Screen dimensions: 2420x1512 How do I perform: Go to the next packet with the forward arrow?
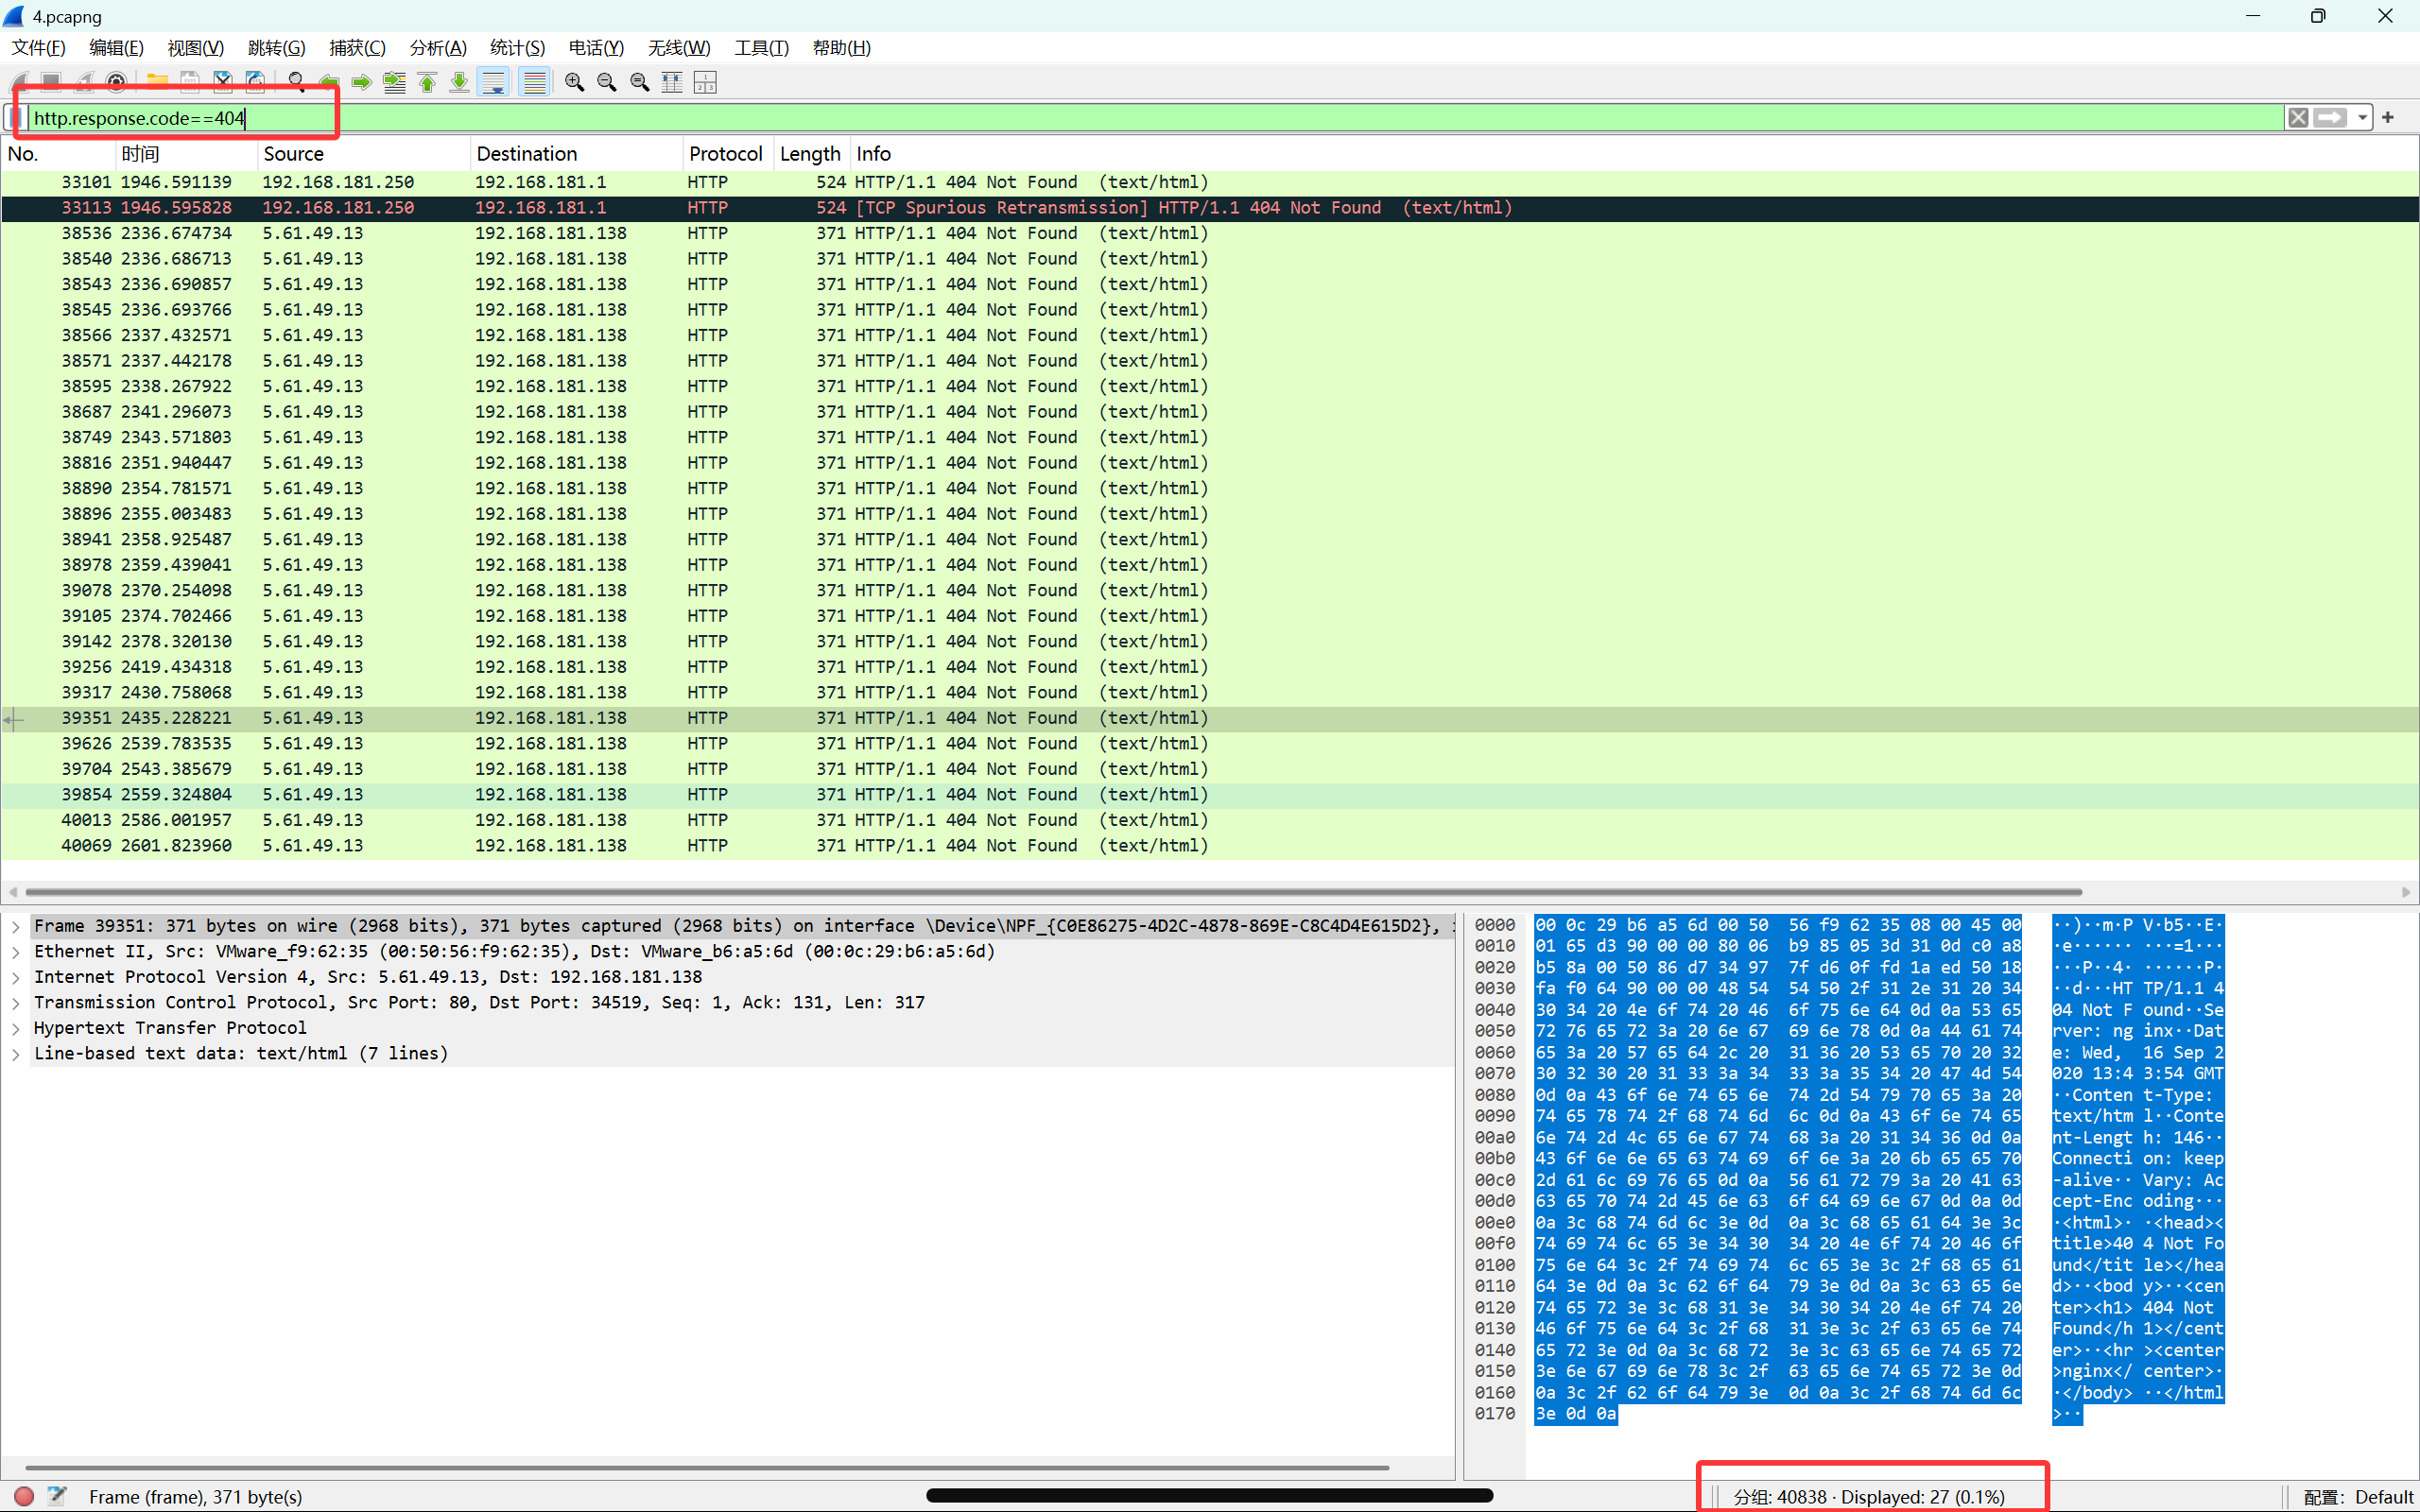click(x=362, y=82)
